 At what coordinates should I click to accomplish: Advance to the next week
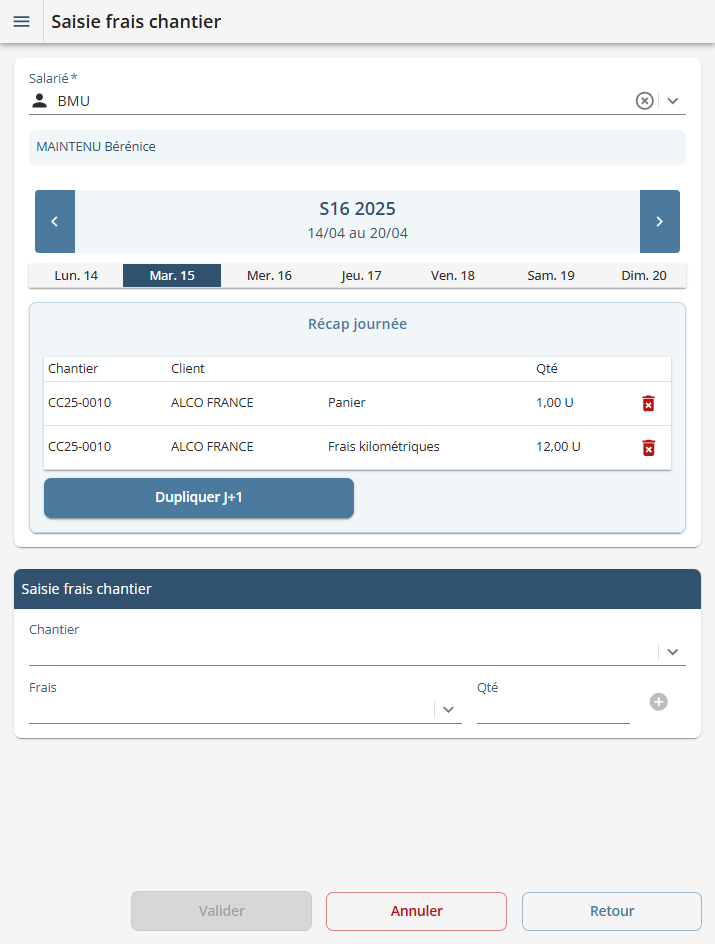click(659, 221)
